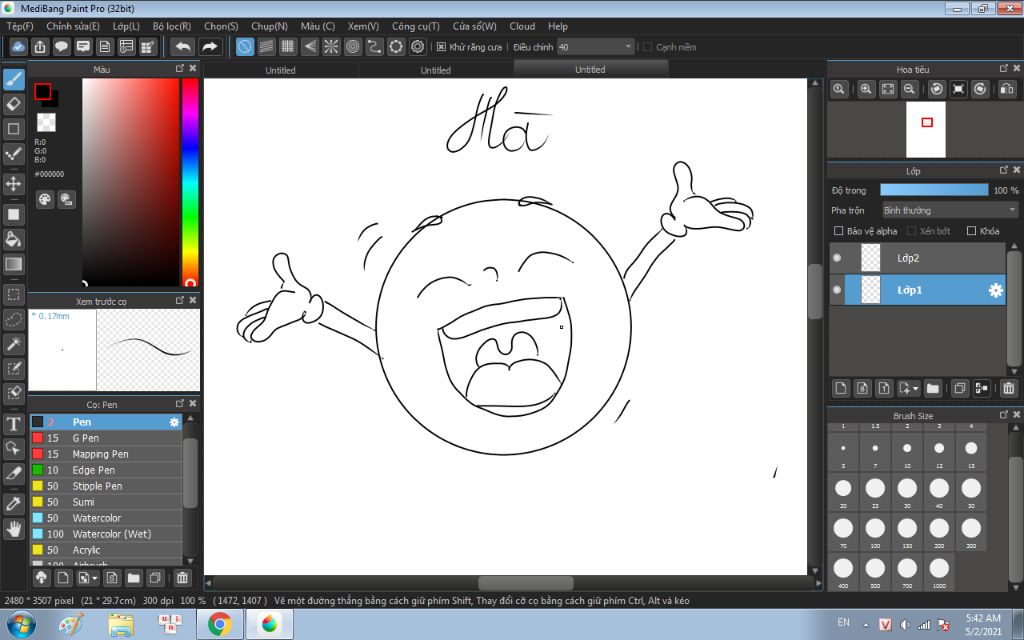Hide the Lớp2 layer

[x=837, y=258]
